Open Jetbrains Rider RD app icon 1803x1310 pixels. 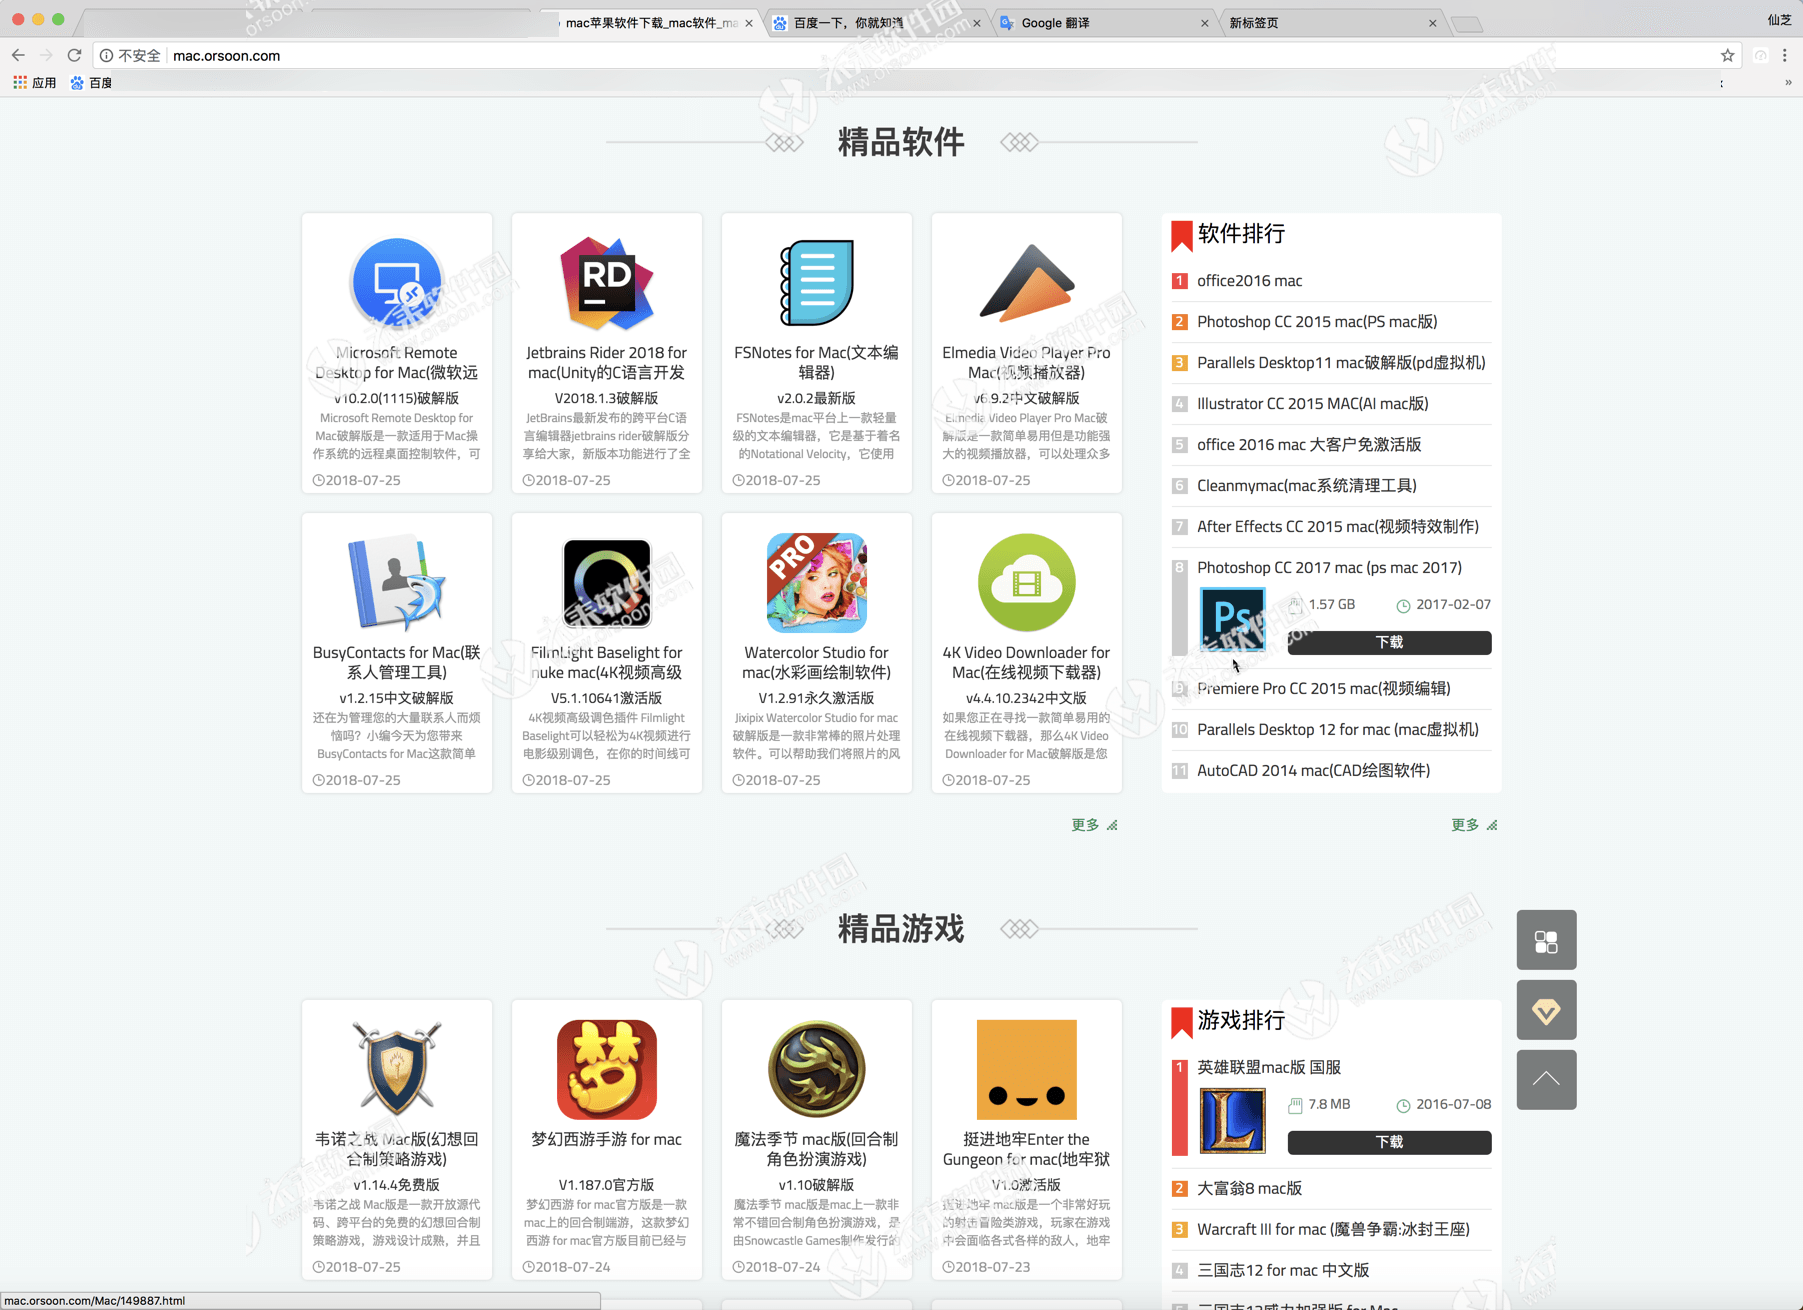pos(607,283)
